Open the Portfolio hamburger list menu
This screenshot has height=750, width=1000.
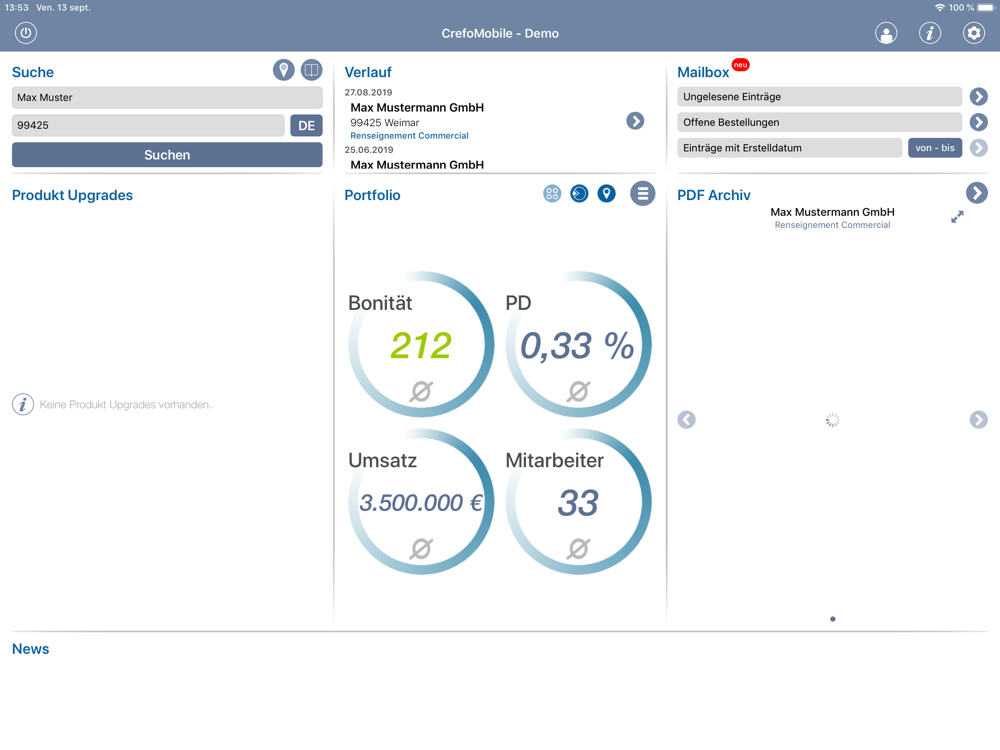[x=643, y=194]
